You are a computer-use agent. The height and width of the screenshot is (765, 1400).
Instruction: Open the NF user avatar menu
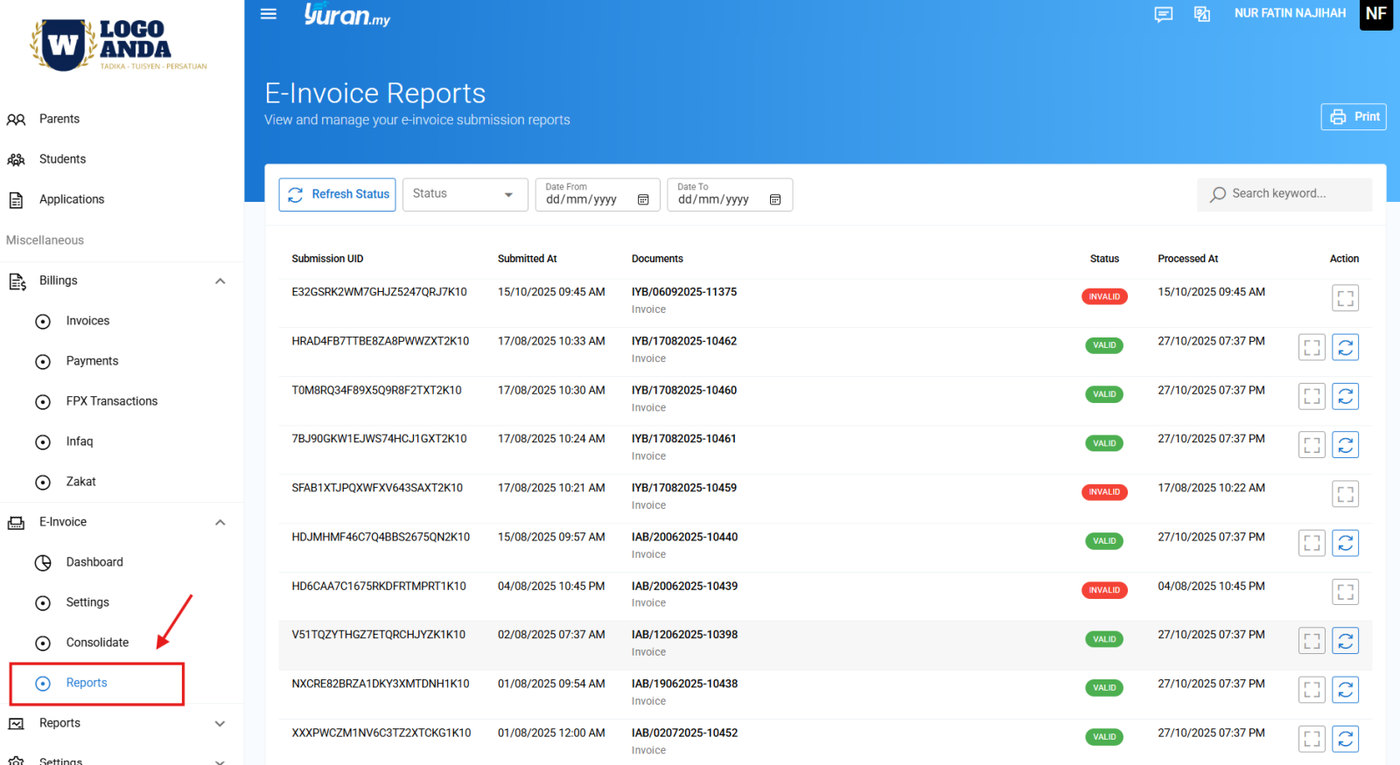[x=1376, y=14]
